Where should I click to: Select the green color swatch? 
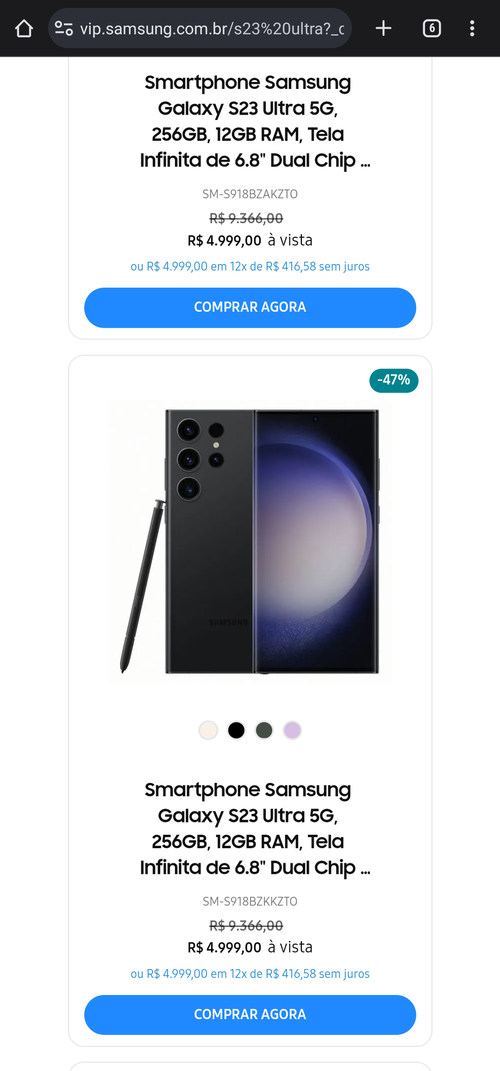(x=264, y=730)
